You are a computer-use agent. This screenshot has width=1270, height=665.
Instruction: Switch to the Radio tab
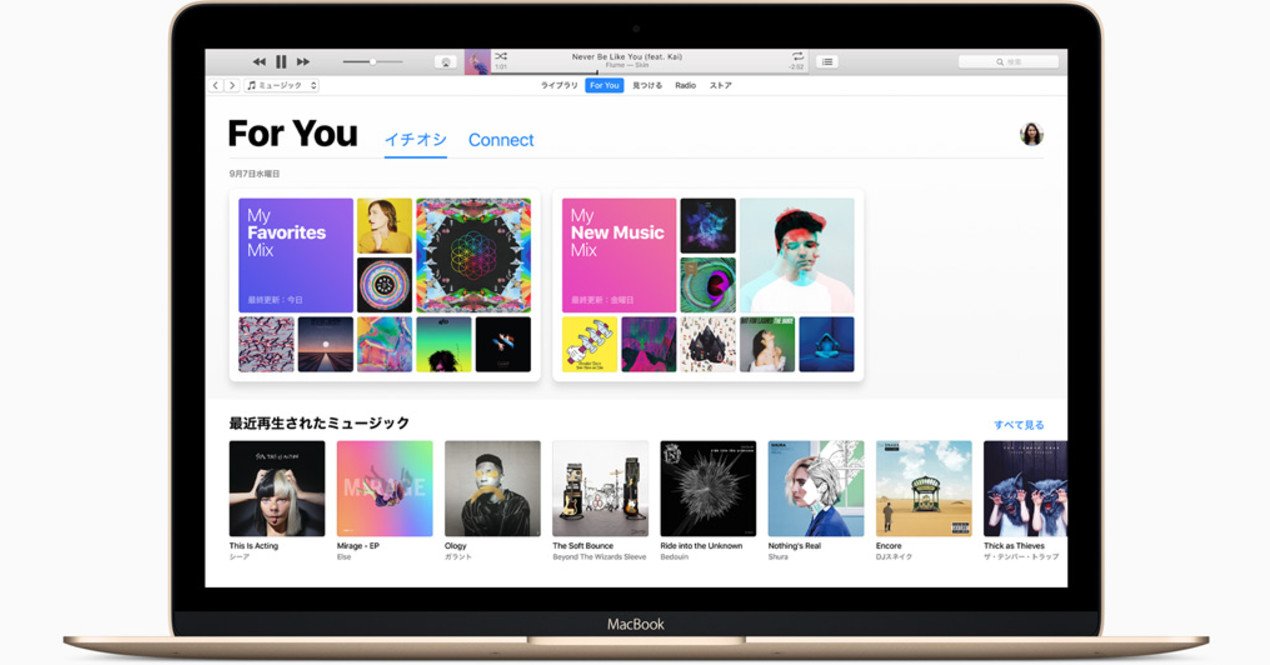685,86
